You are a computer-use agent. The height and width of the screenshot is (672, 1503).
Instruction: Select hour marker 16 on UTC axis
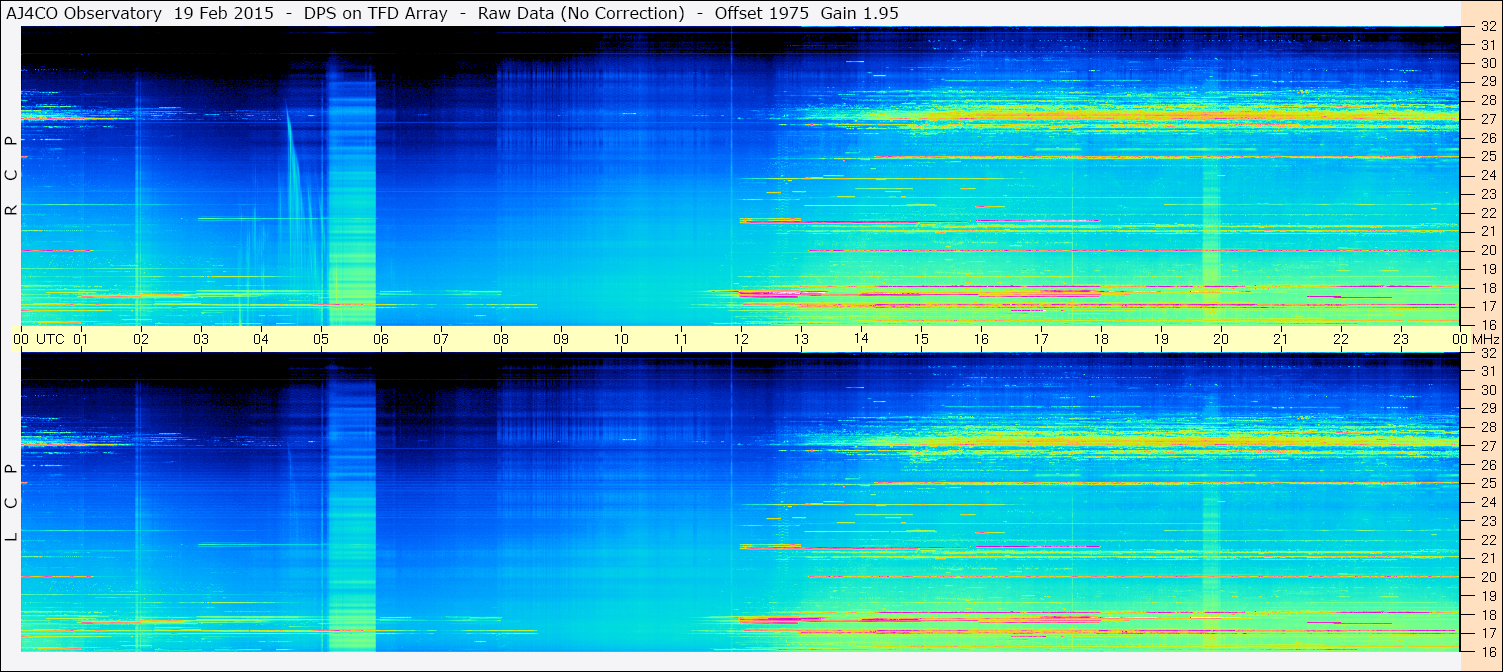(x=981, y=339)
